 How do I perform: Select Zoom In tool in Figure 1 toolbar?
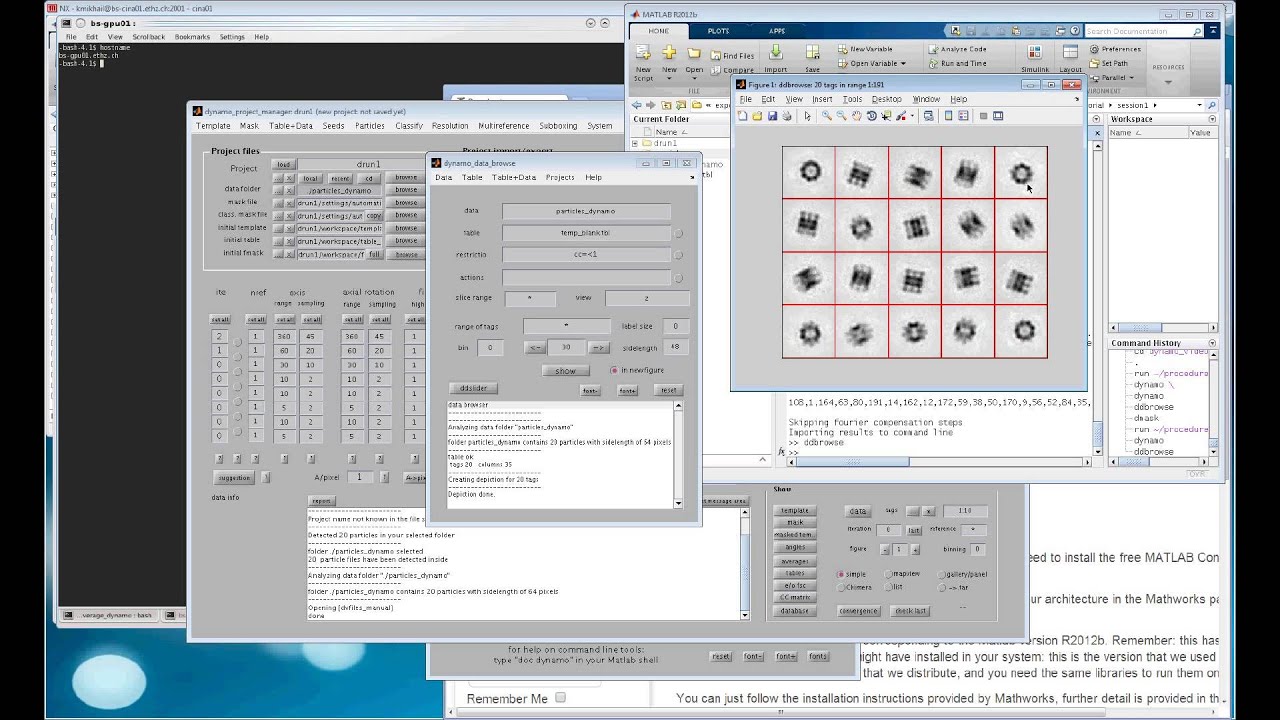pos(827,116)
